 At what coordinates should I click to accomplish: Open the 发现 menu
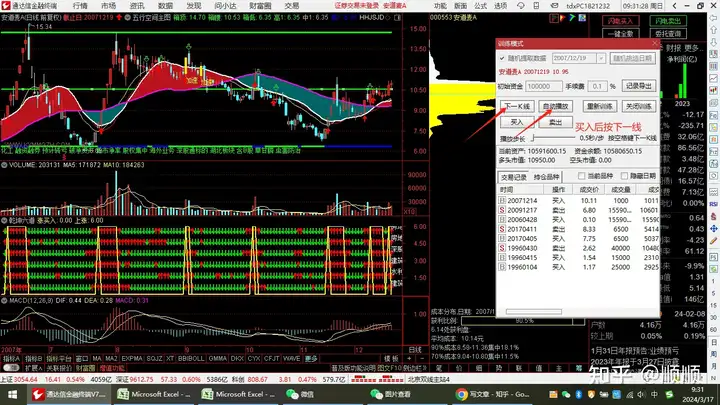click(194, 6)
